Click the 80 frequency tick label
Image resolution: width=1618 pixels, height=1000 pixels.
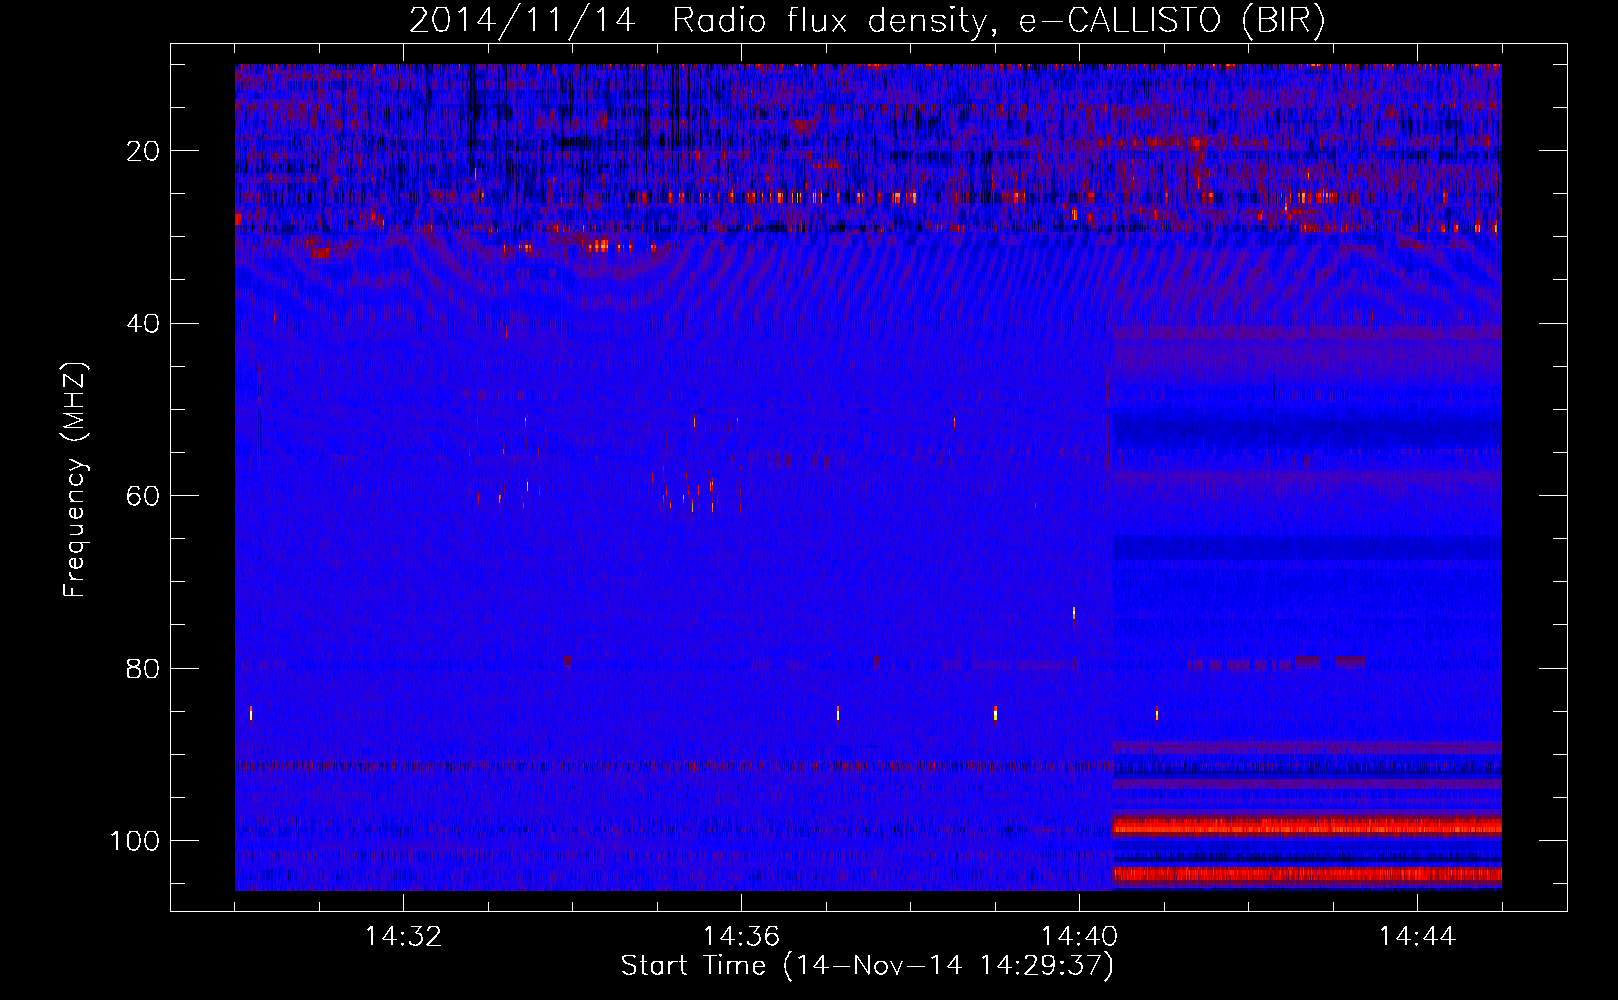point(144,668)
